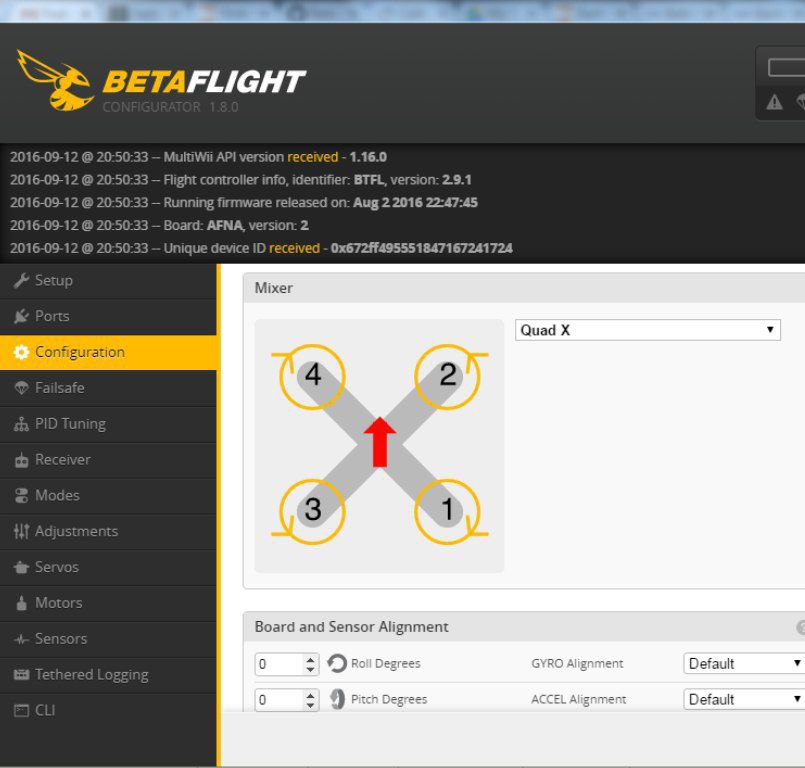
Task: Switch to the Motors tab
Action: (58, 603)
